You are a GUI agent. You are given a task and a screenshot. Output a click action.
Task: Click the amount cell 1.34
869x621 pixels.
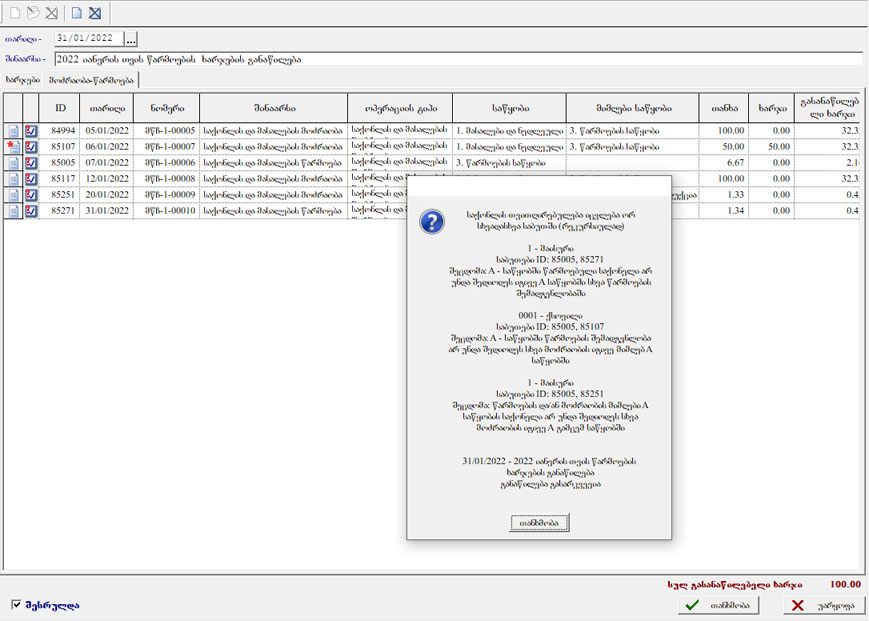coord(724,211)
